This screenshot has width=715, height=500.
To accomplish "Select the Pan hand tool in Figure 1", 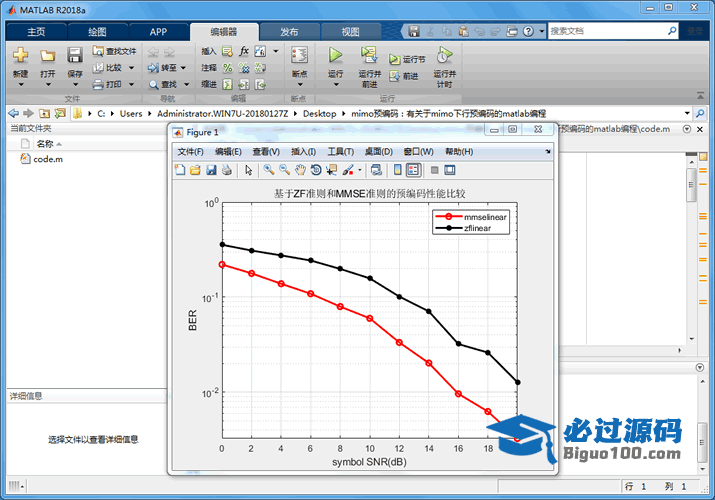I will click(x=300, y=170).
